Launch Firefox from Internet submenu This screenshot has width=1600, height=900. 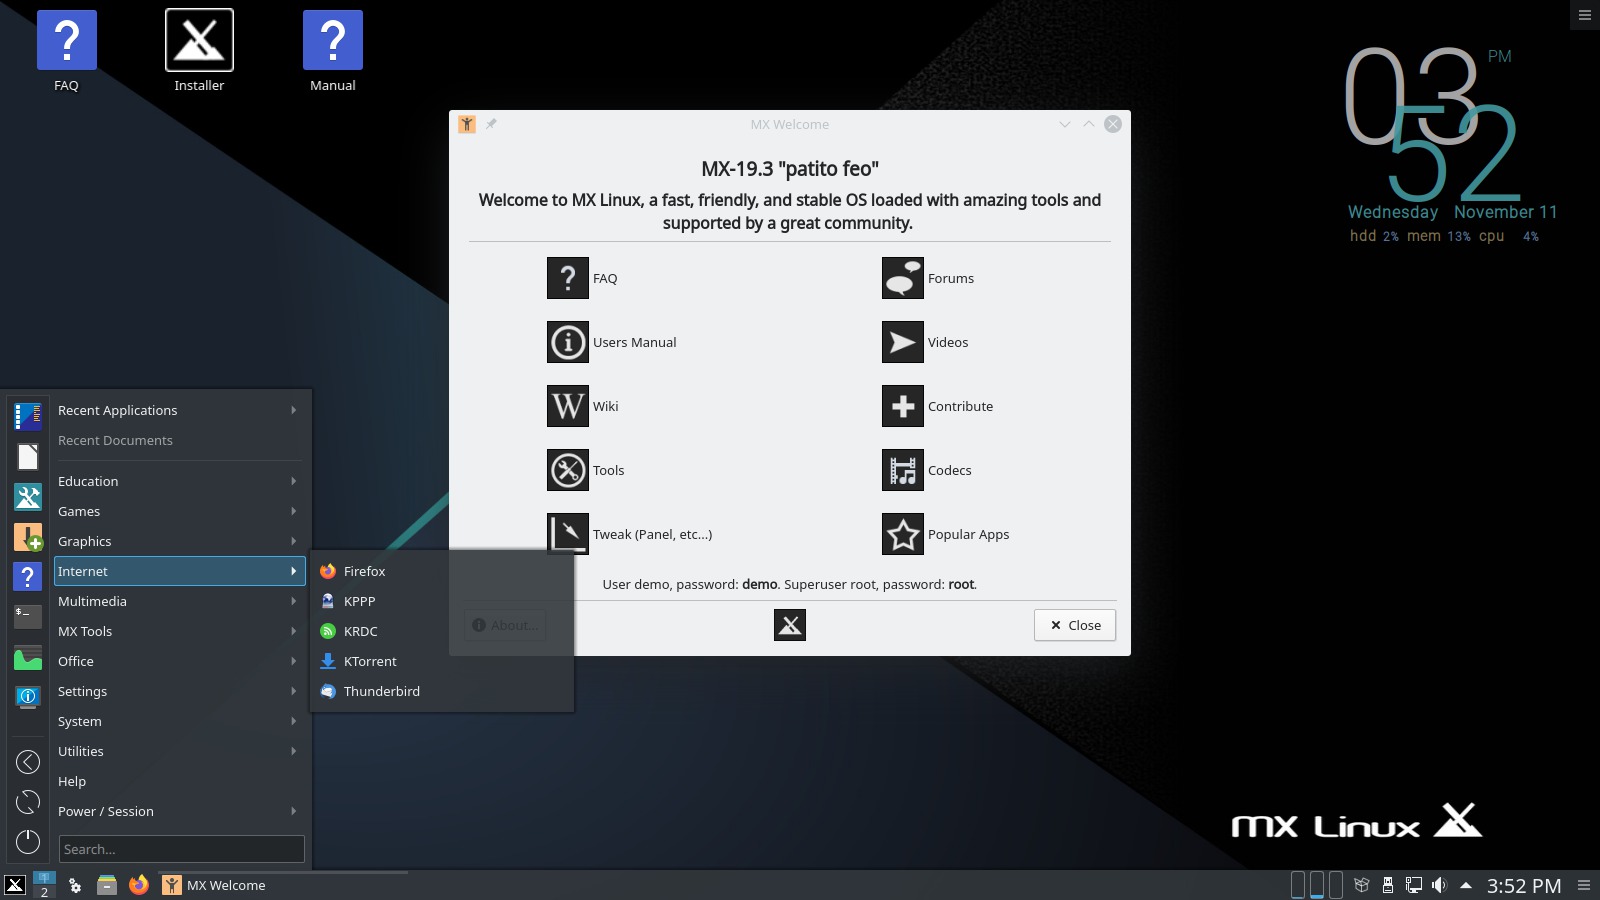tap(442, 571)
